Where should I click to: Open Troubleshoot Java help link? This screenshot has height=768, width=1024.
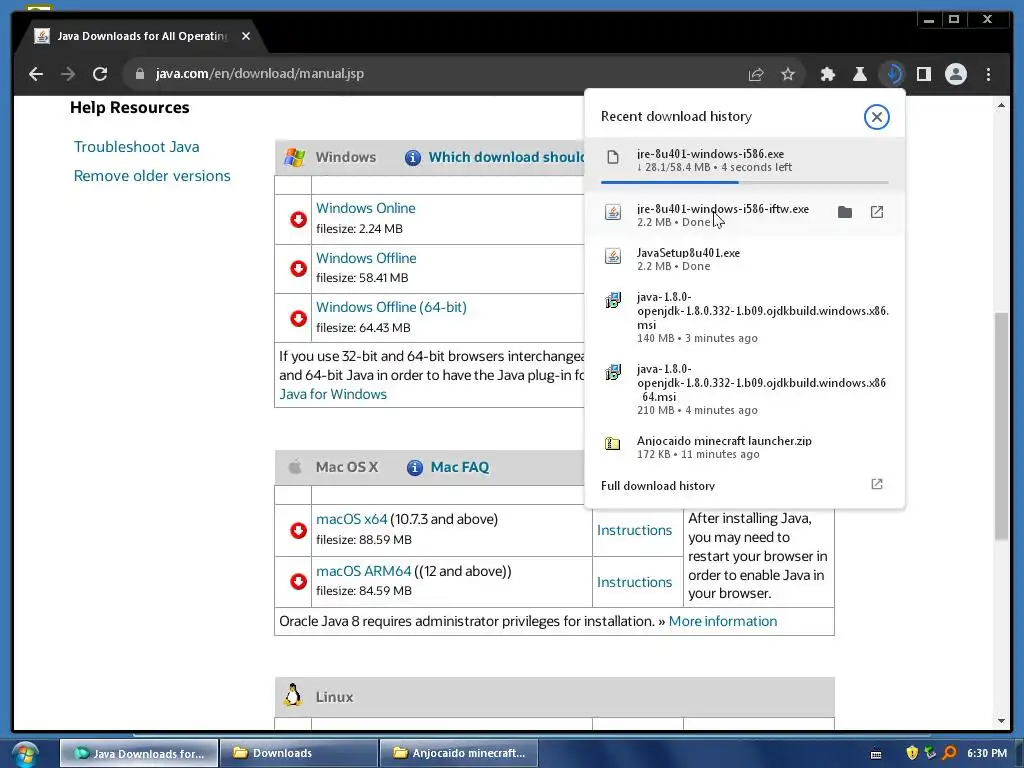[136, 147]
